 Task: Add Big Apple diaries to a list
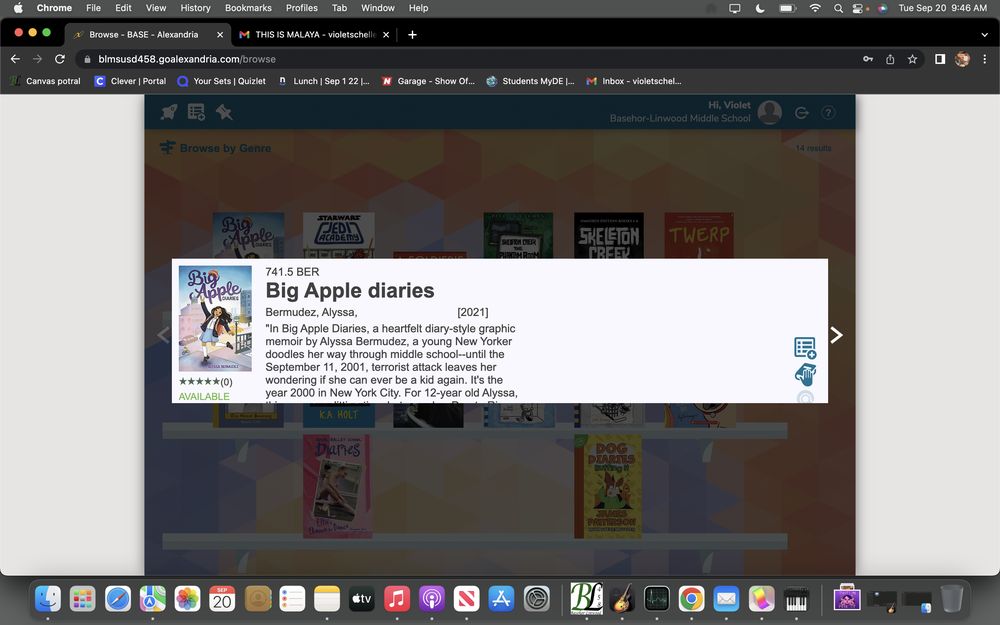coord(804,348)
